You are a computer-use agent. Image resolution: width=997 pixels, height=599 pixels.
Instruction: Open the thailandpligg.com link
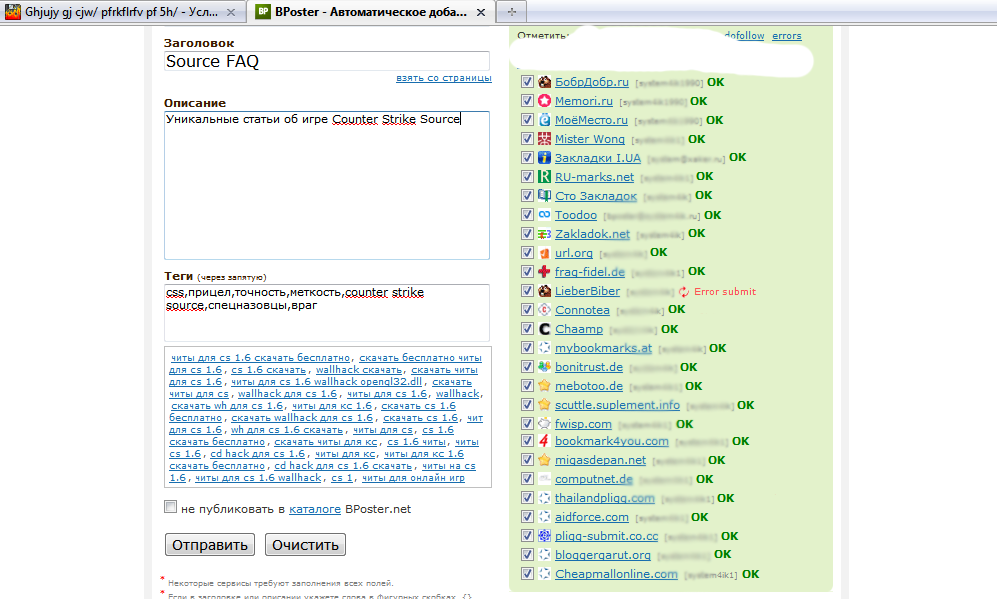click(x=605, y=498)
